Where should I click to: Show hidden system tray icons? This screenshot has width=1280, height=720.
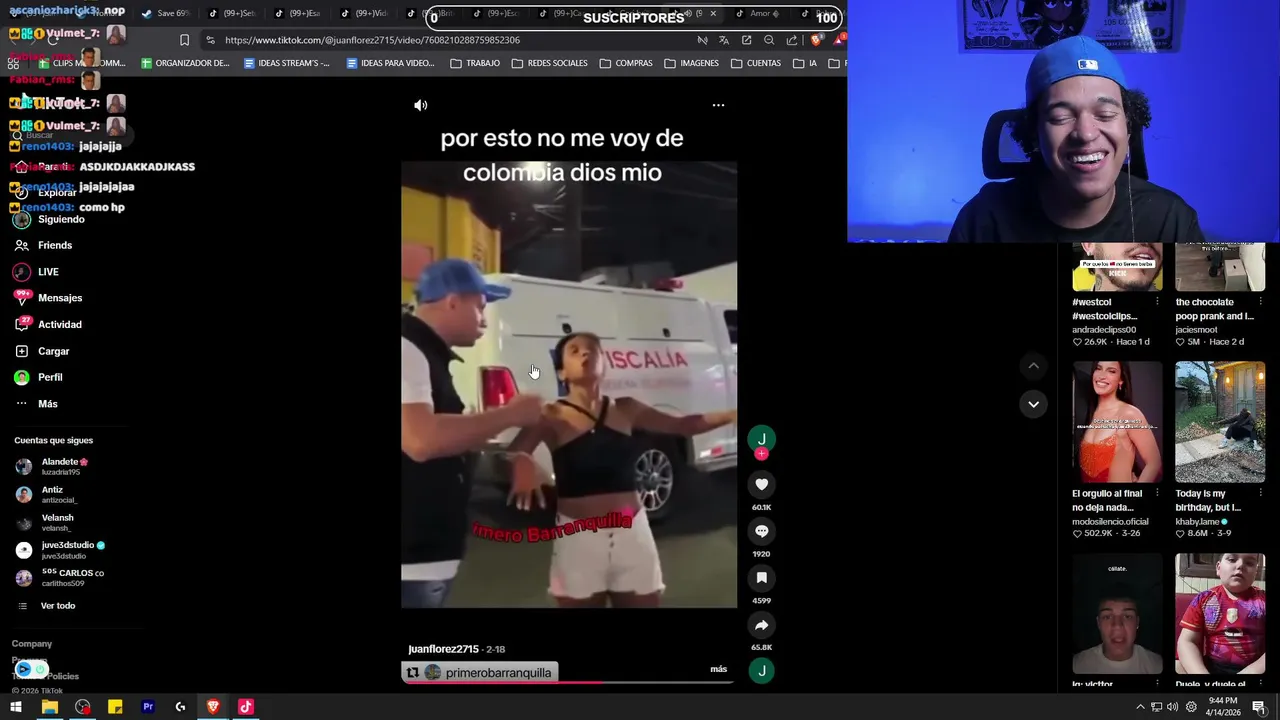[1140, 707]
